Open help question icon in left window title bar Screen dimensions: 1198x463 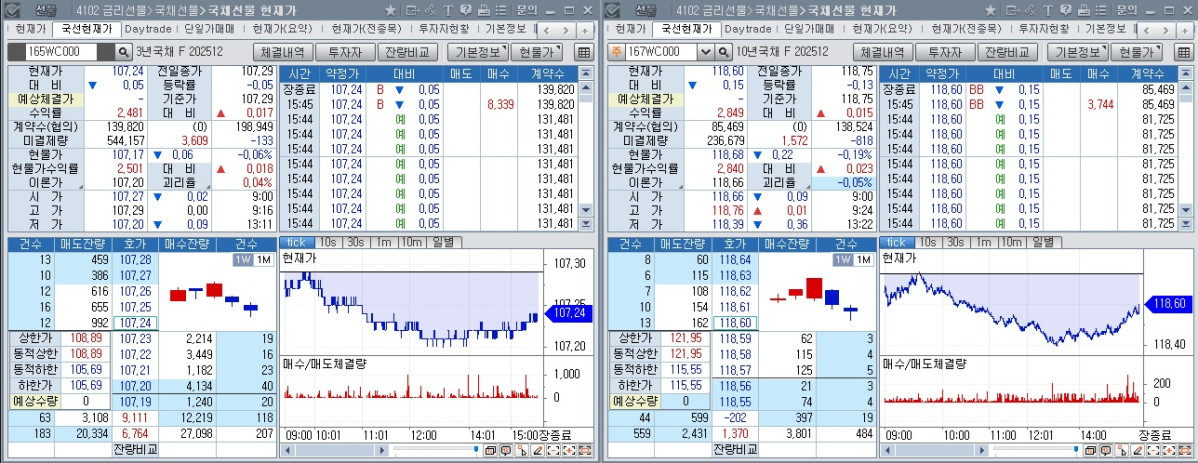[465, 11]
